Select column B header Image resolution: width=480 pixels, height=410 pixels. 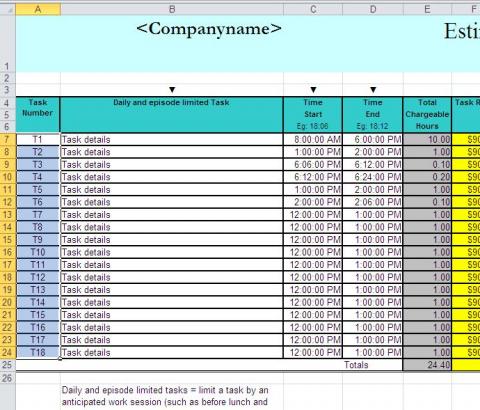(172, 9)
